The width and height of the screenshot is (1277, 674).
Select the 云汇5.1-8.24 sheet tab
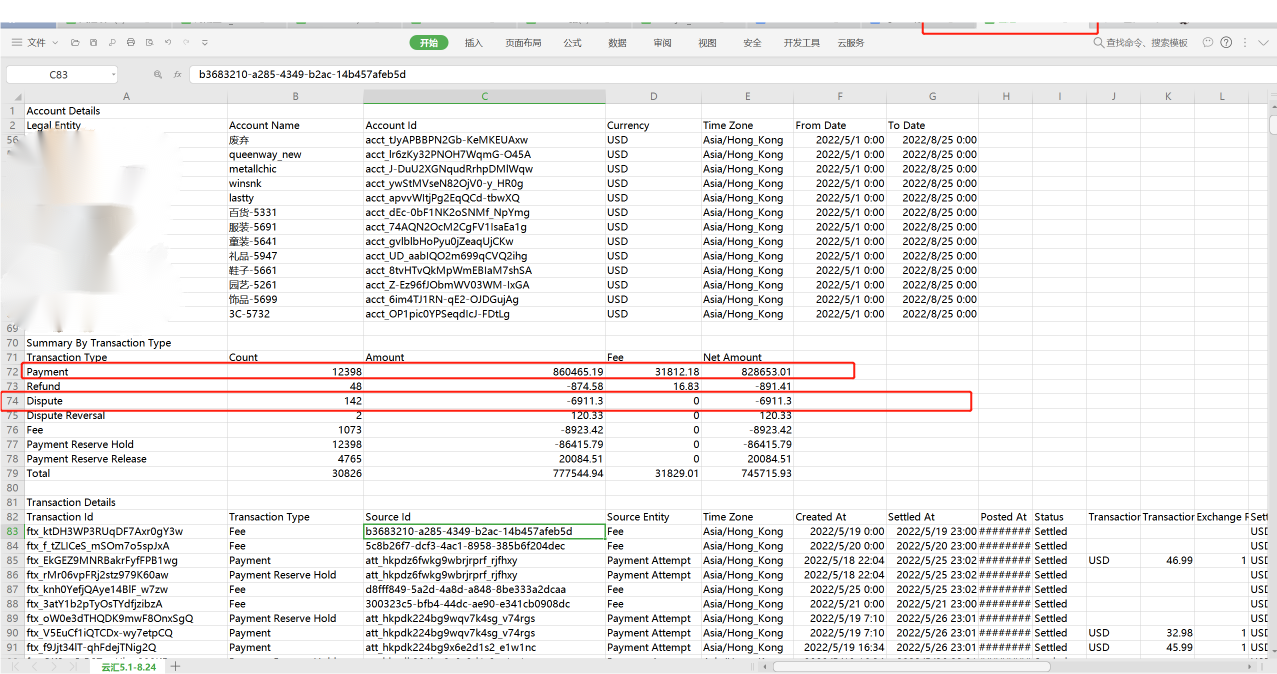pyautogui.click(x=129, y=666)
